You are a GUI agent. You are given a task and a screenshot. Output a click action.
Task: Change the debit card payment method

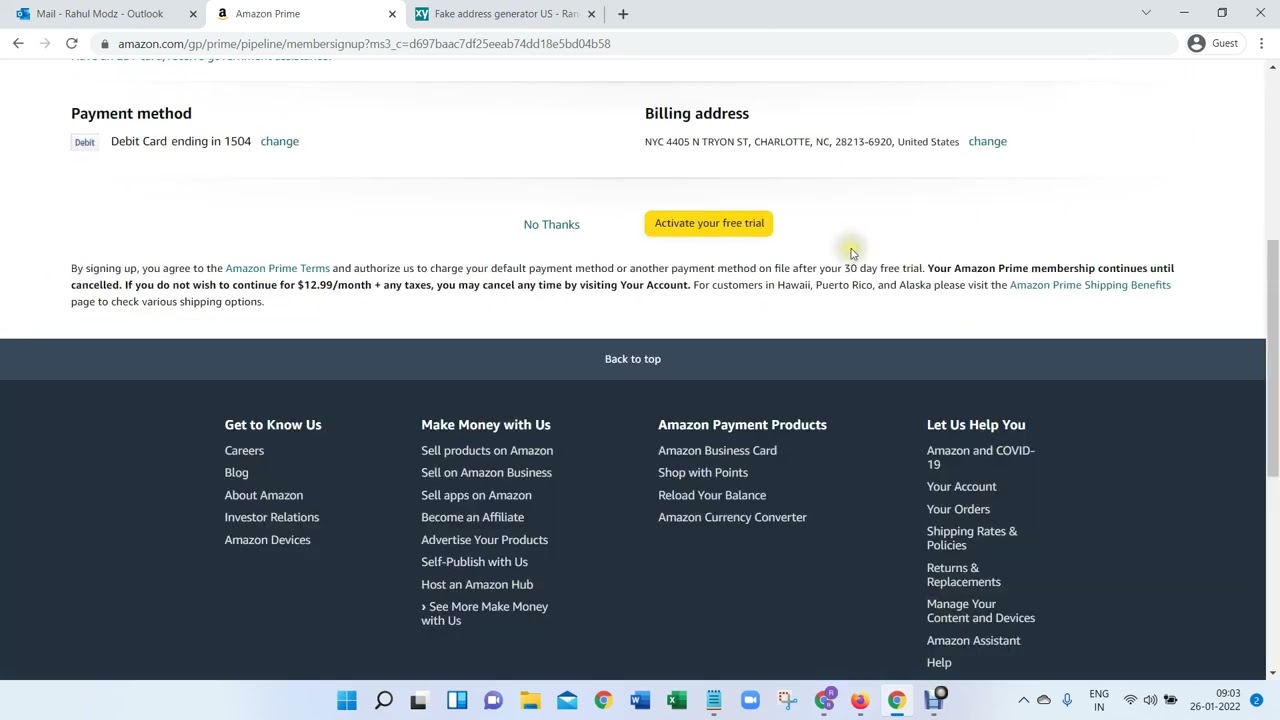[x=279, y=141]
